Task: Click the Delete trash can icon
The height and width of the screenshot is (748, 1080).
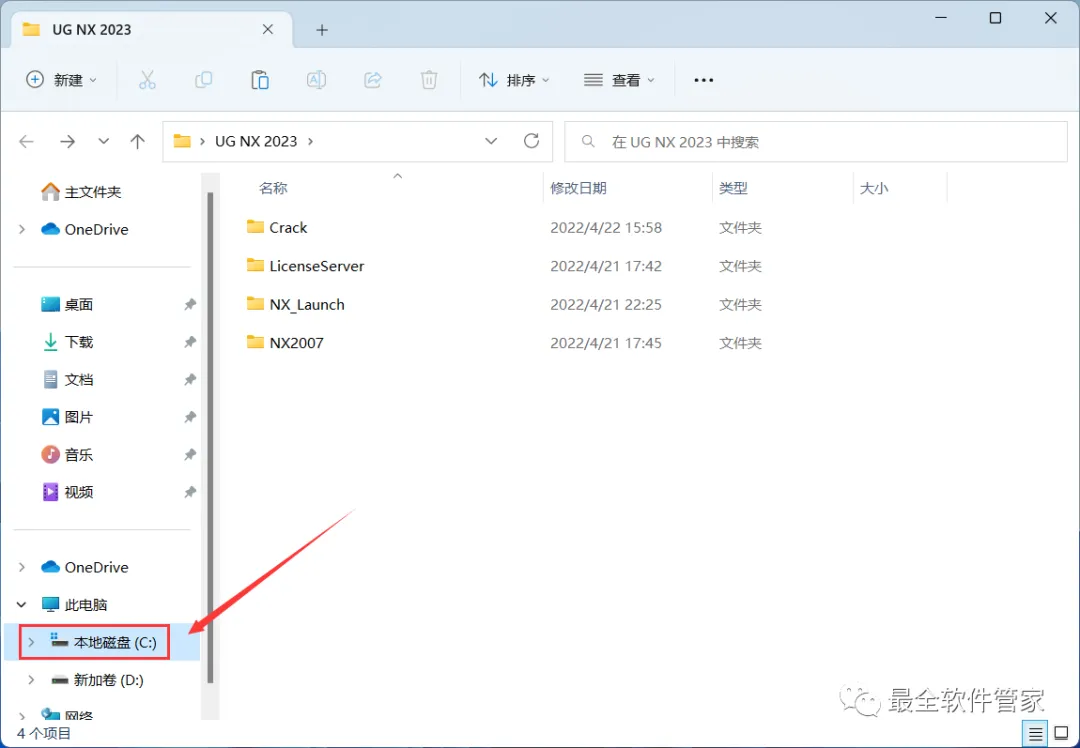Action: tap(429, 80)
